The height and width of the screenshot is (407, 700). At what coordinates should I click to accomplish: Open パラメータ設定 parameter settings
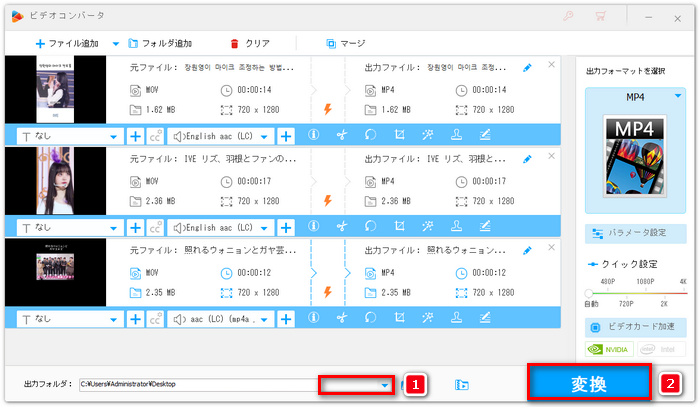(x=636, y=233)
